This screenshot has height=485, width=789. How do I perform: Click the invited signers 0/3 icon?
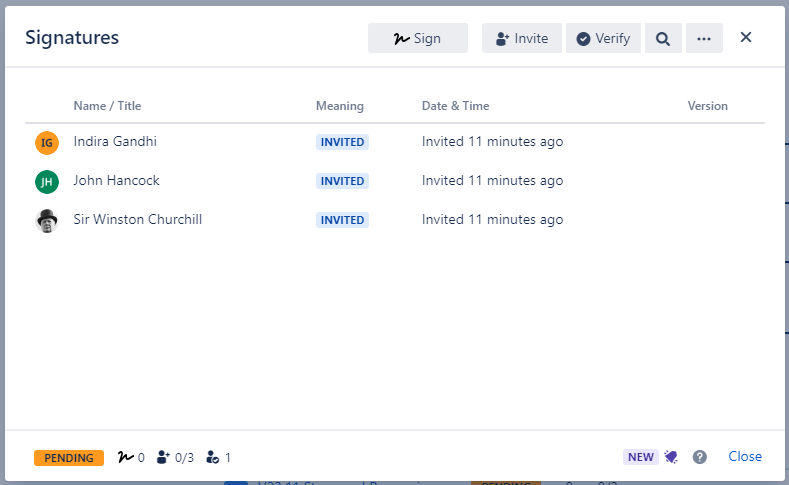click(164, 458)
